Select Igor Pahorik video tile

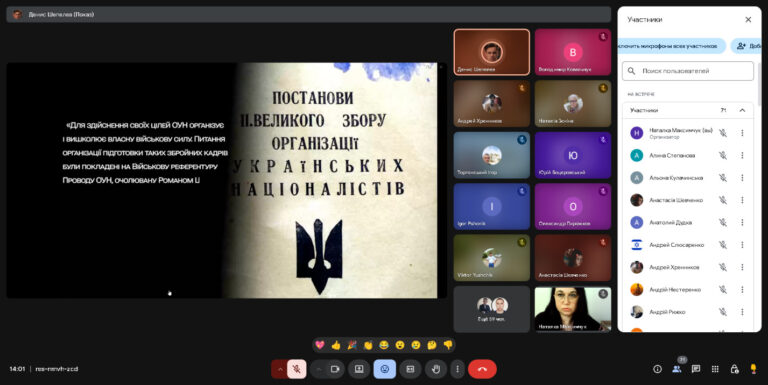point(492,206)
